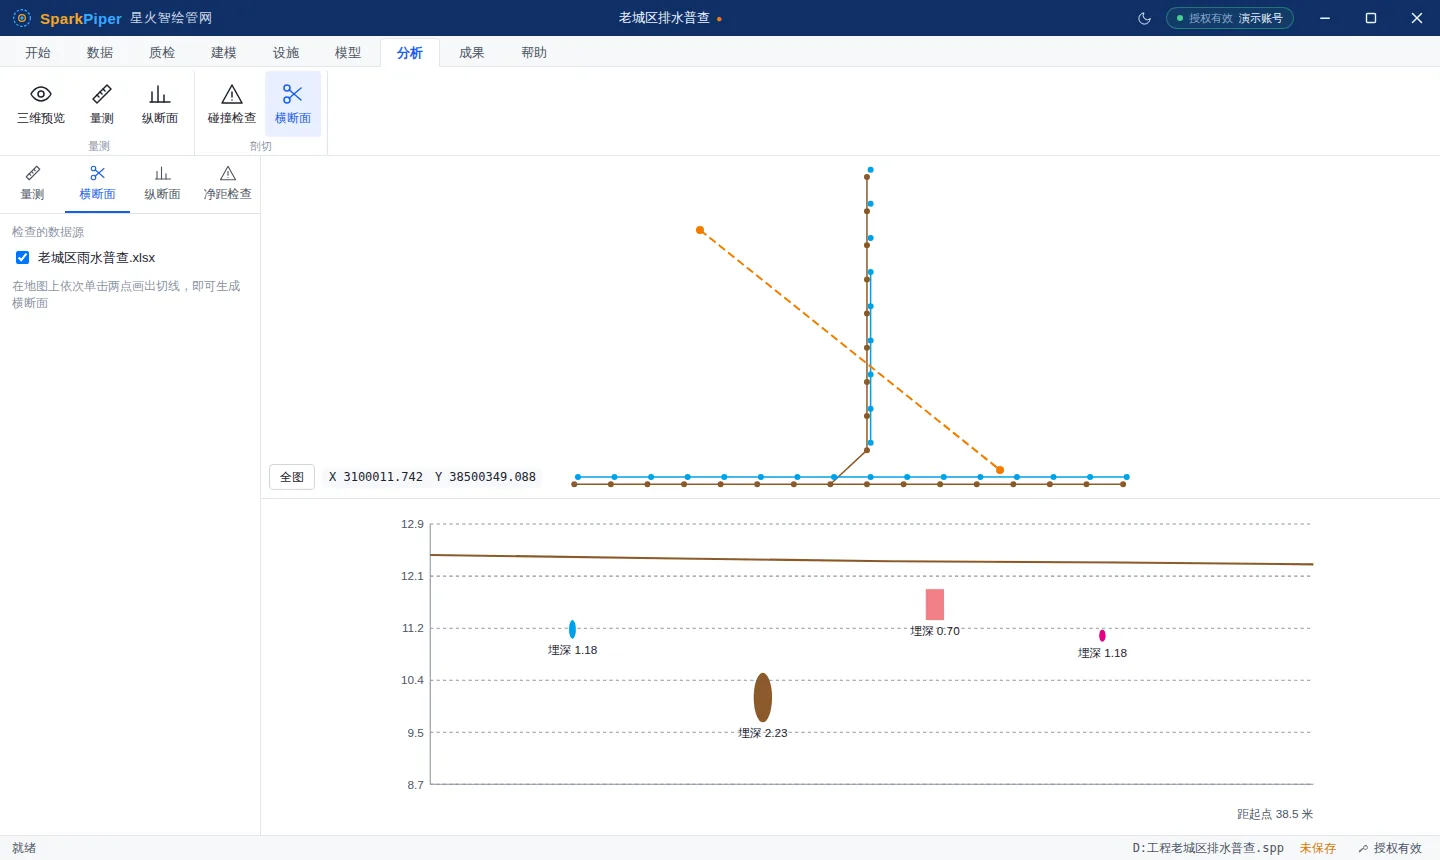This screenshot has height=860, width=1440.
Task: Activate the 横断面 scissors tool in ribbon
Action: pyautogui.click(x=293, y=105)
